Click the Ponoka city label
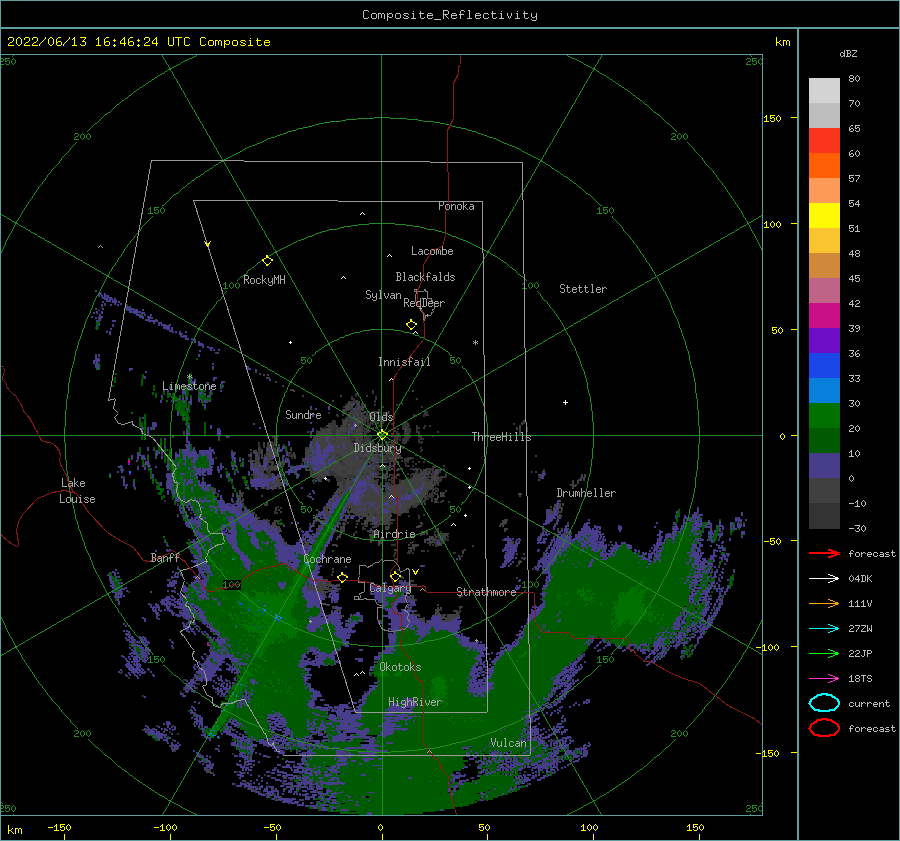Image resolution: width=900 pixels, height=841 pixels. [x=456, y=206]
